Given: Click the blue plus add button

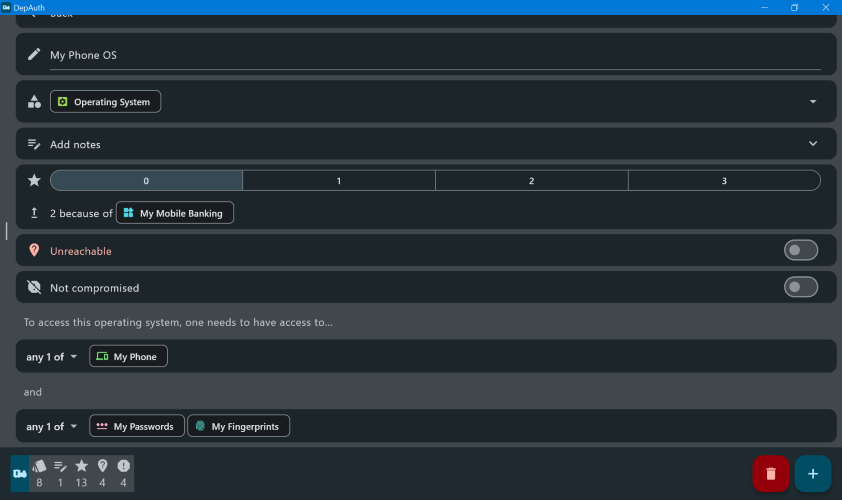Looking at the screenshot, I should point(813,474).
